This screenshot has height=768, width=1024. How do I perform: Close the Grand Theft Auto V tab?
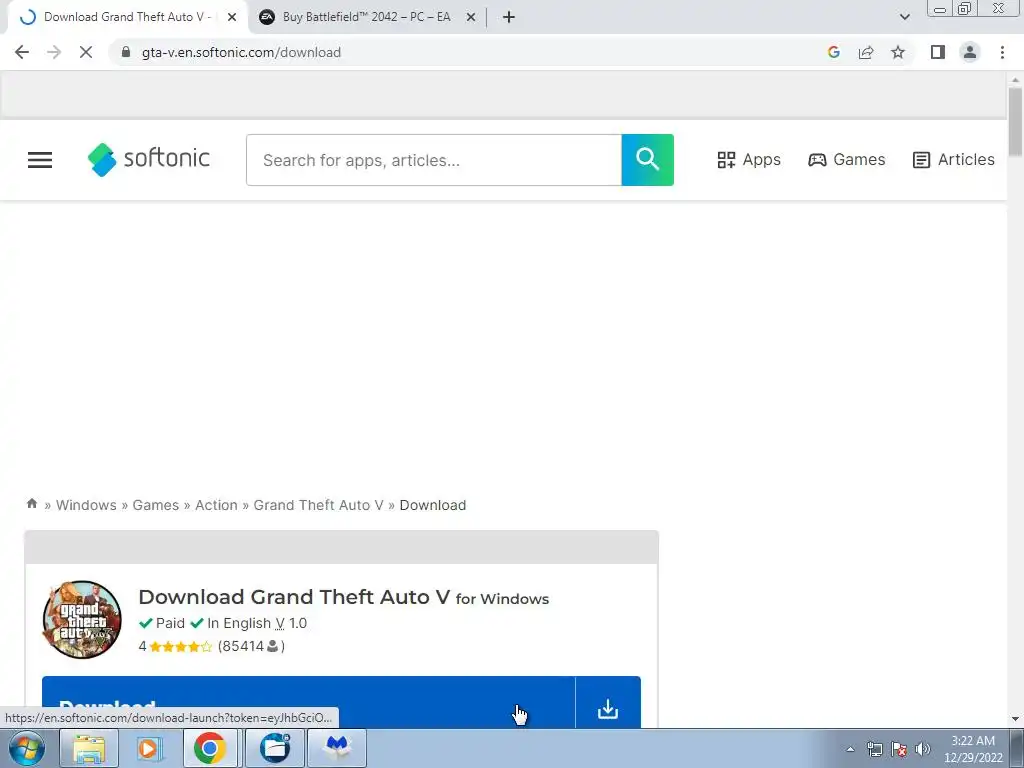pos(232,17)
